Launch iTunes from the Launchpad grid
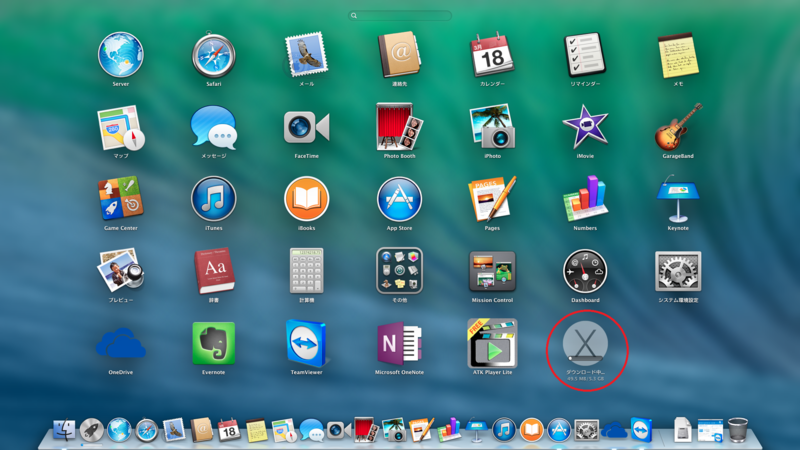 pyautogui.click(x=213, y=199)
